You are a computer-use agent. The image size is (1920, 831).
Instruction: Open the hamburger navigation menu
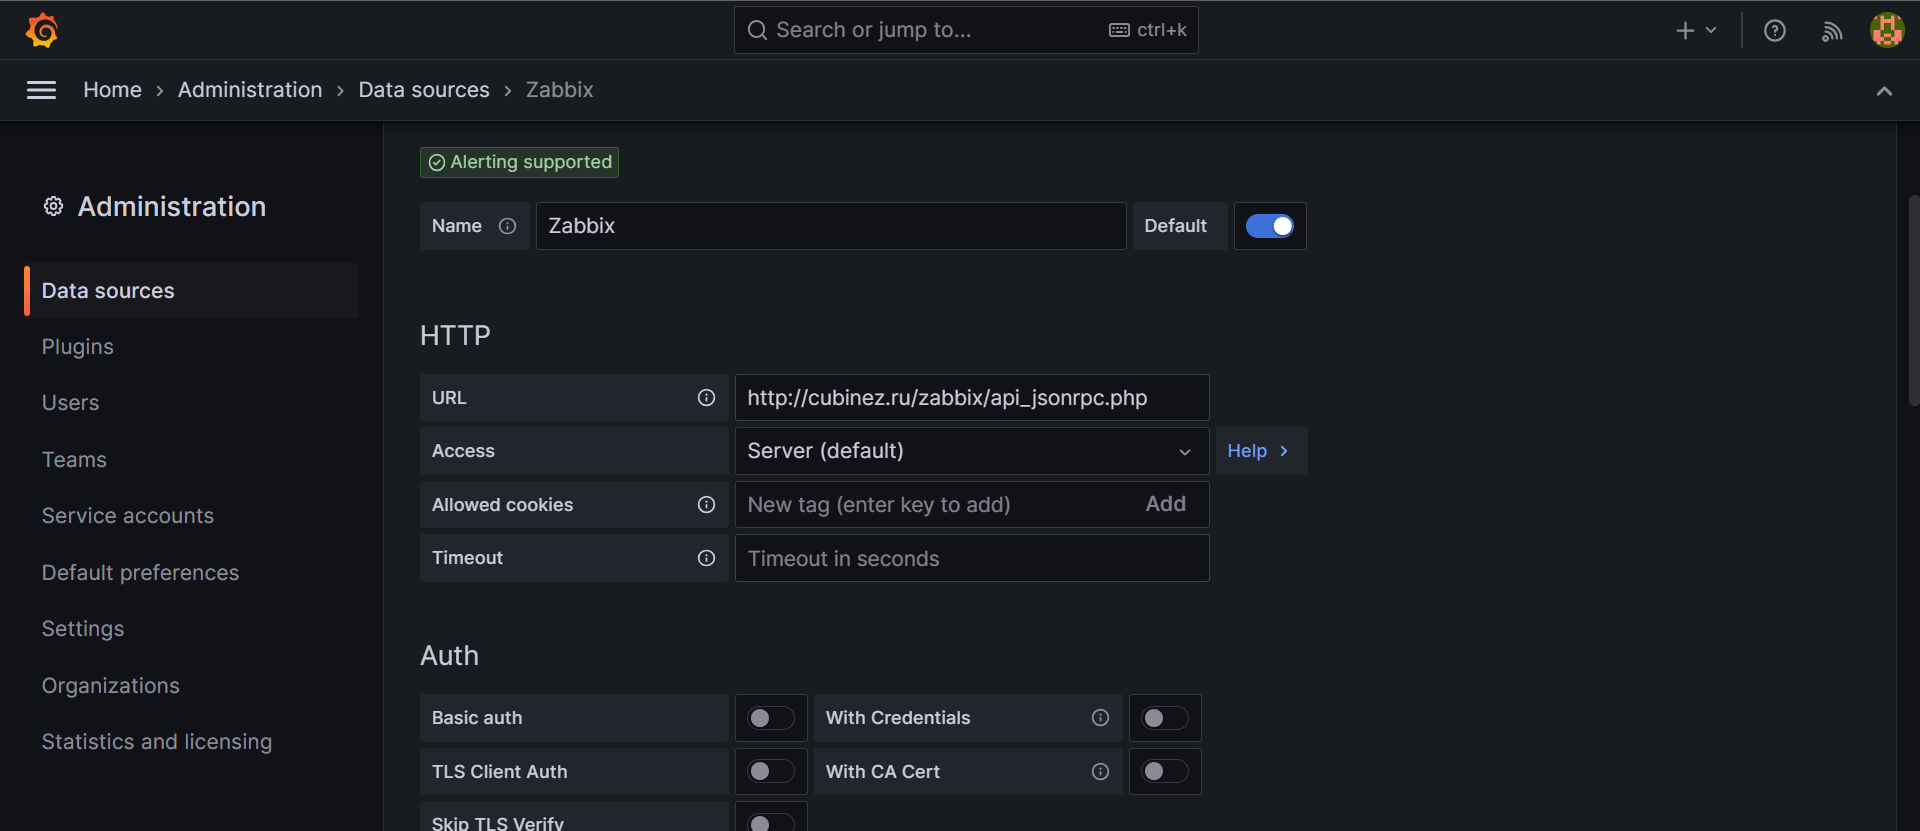[x=41, y=90]
